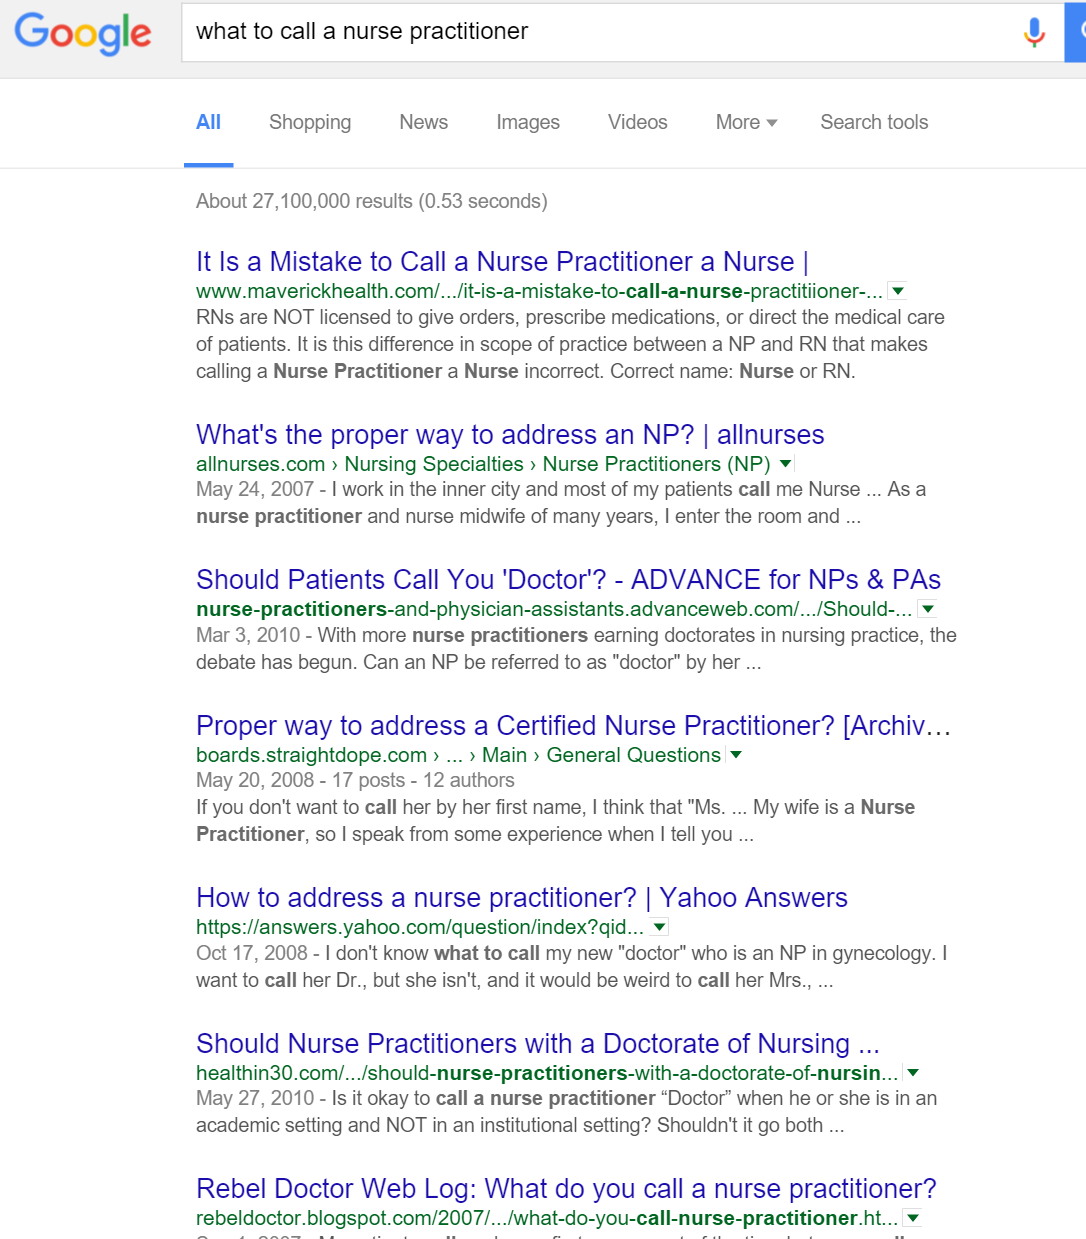
Task: Expand the allnurses.com result options arrow
Action: pos(786,464)
